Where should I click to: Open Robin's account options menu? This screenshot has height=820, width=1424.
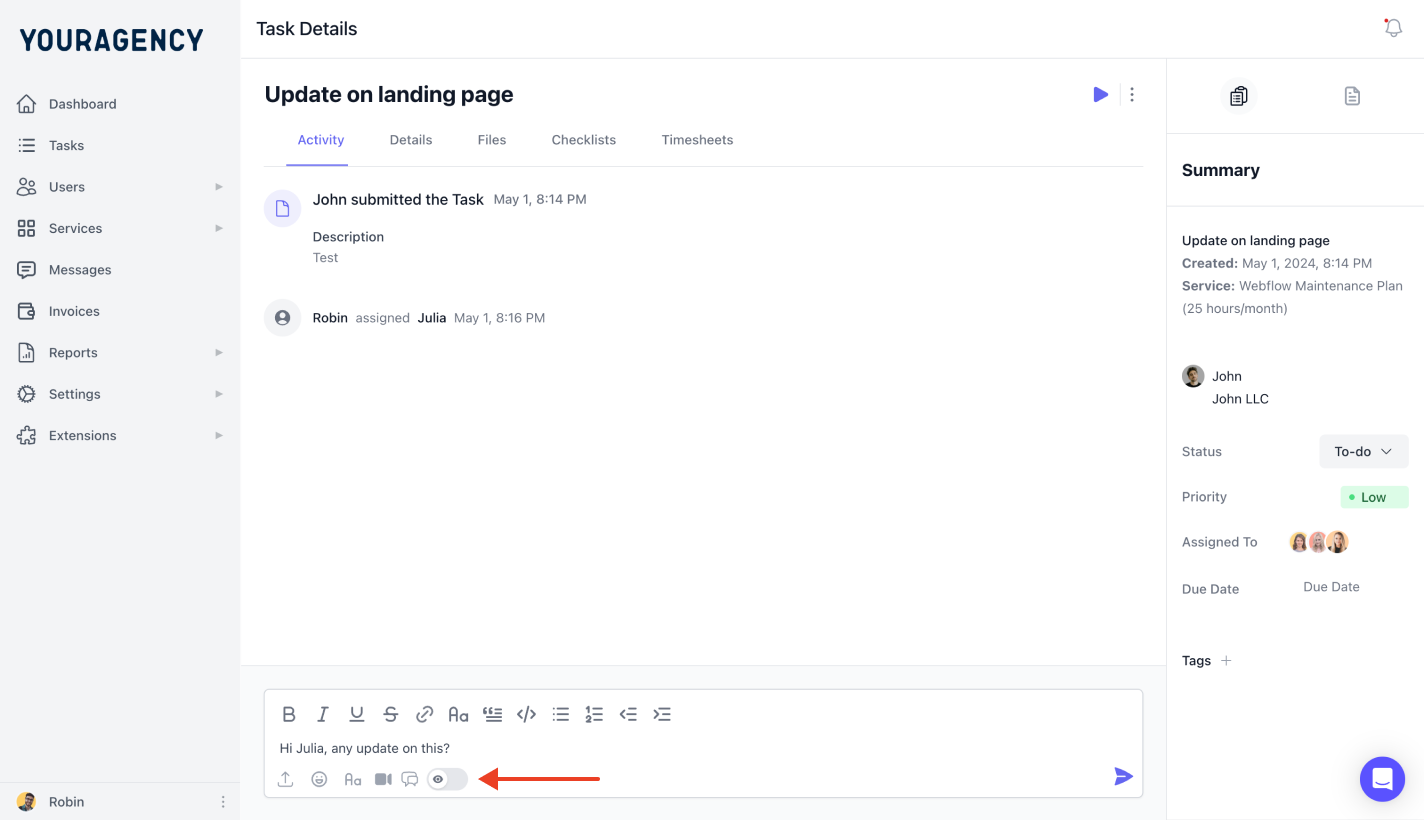point(223,802)
